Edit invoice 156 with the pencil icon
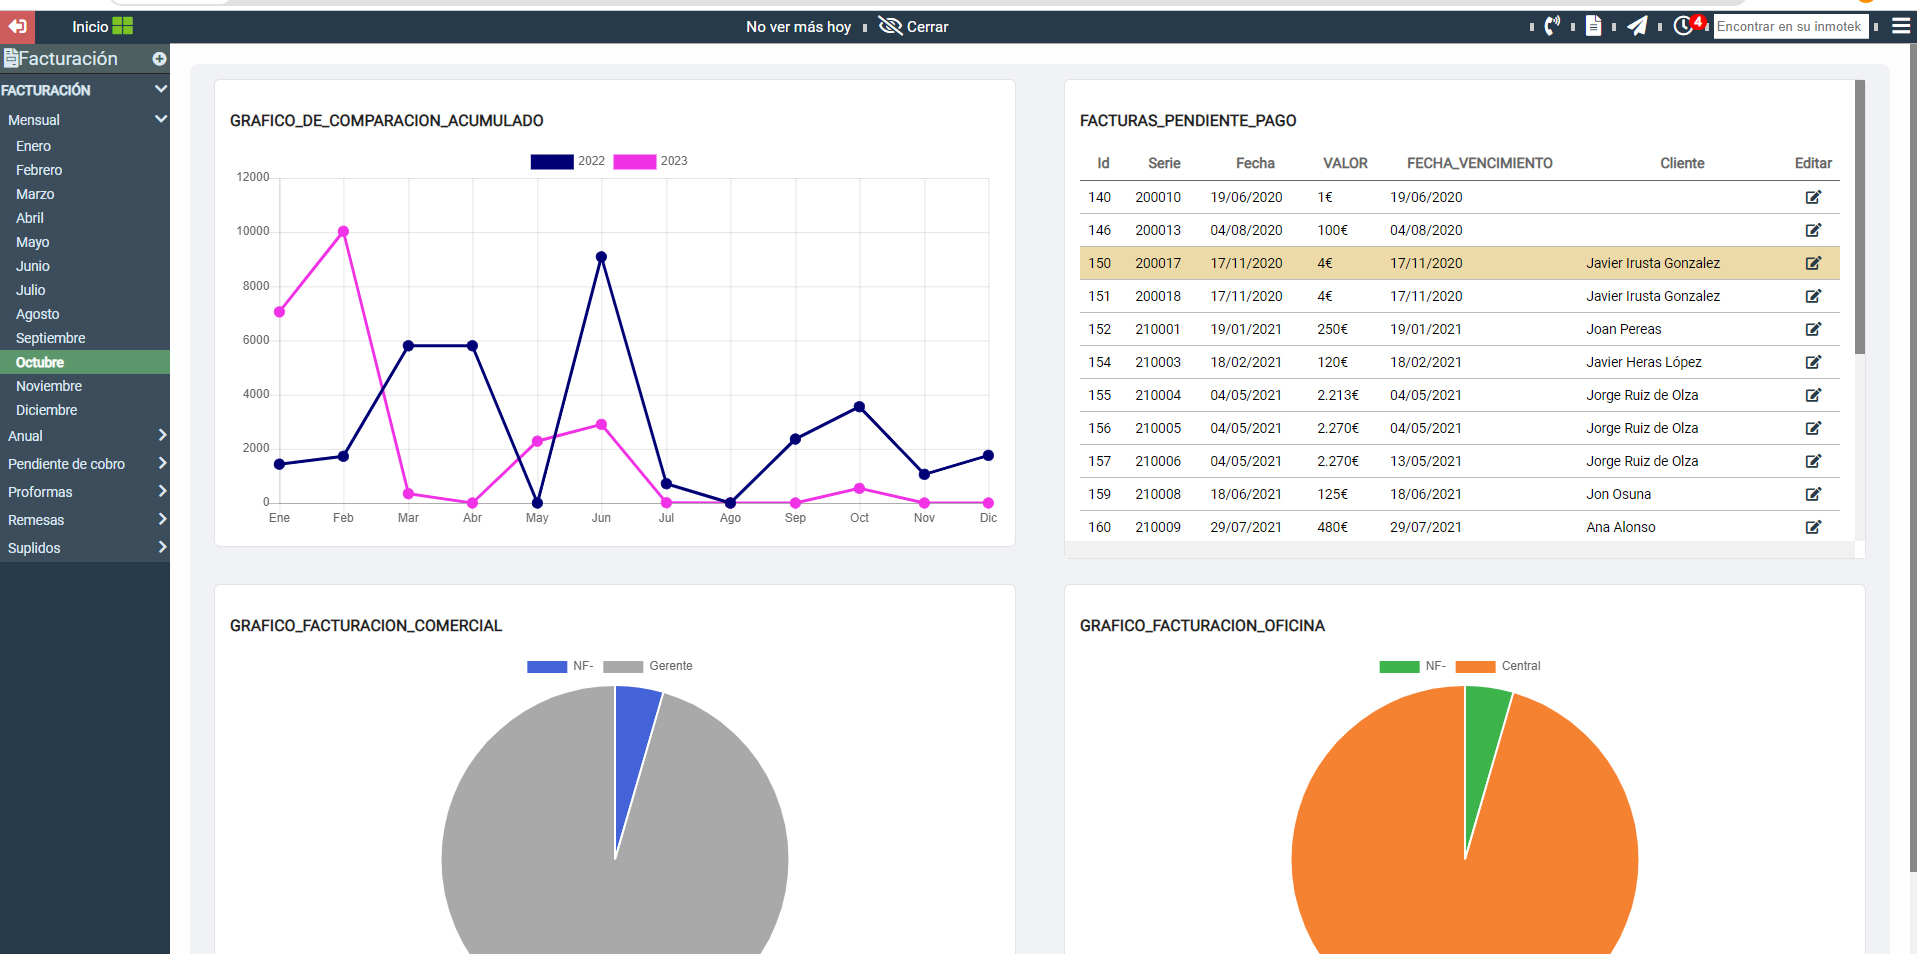The height and width of the screenshot is (954, 1917). tap(1813, 428)
